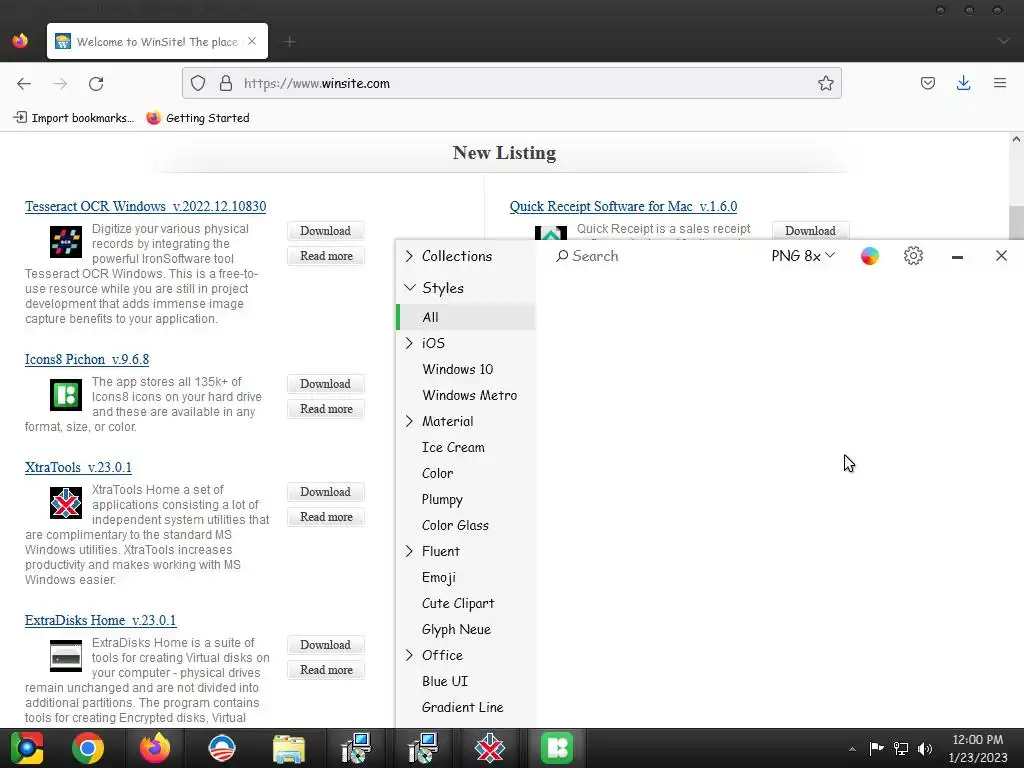Minimize the Pichon window
This screenshot has height=768, width=1024.
pos(957,257)
